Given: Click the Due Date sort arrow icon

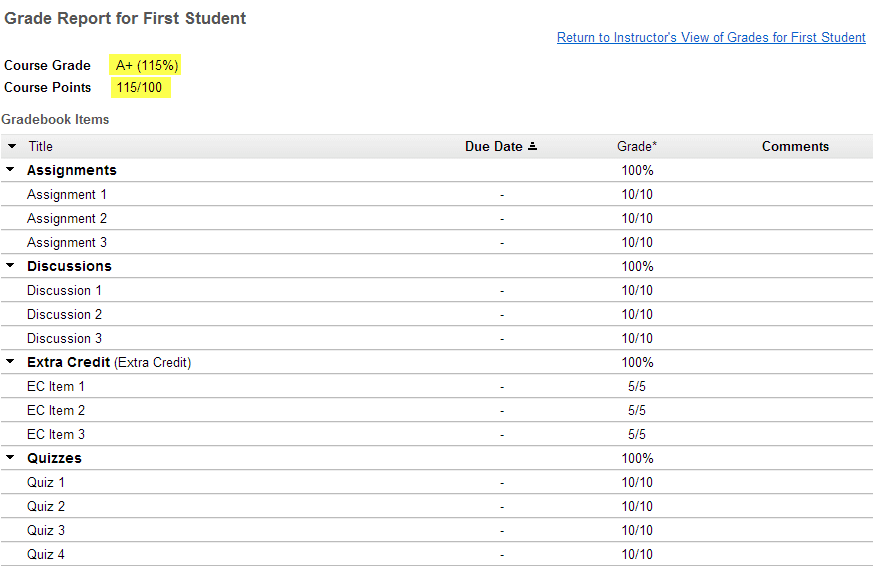Looking at the screenshot, I should [x=532, y=146].
